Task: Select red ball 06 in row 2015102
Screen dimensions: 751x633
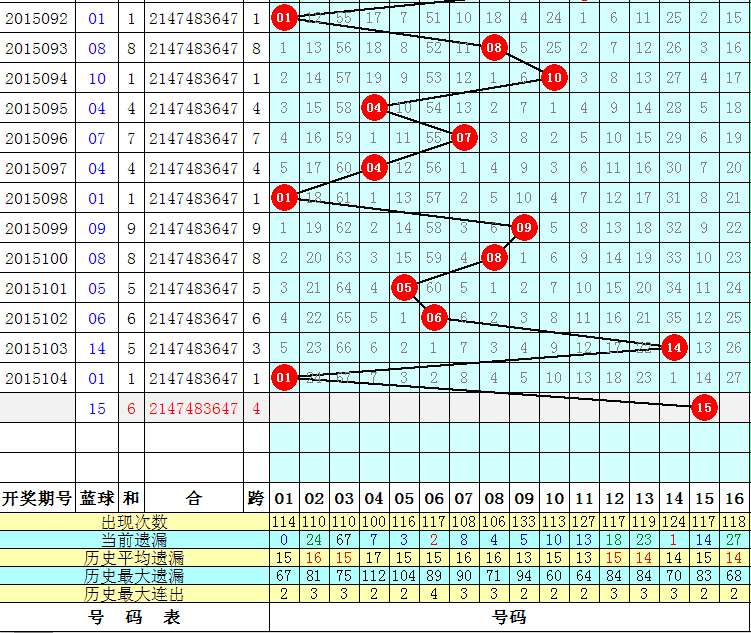Action: click(x=434, y=317)
